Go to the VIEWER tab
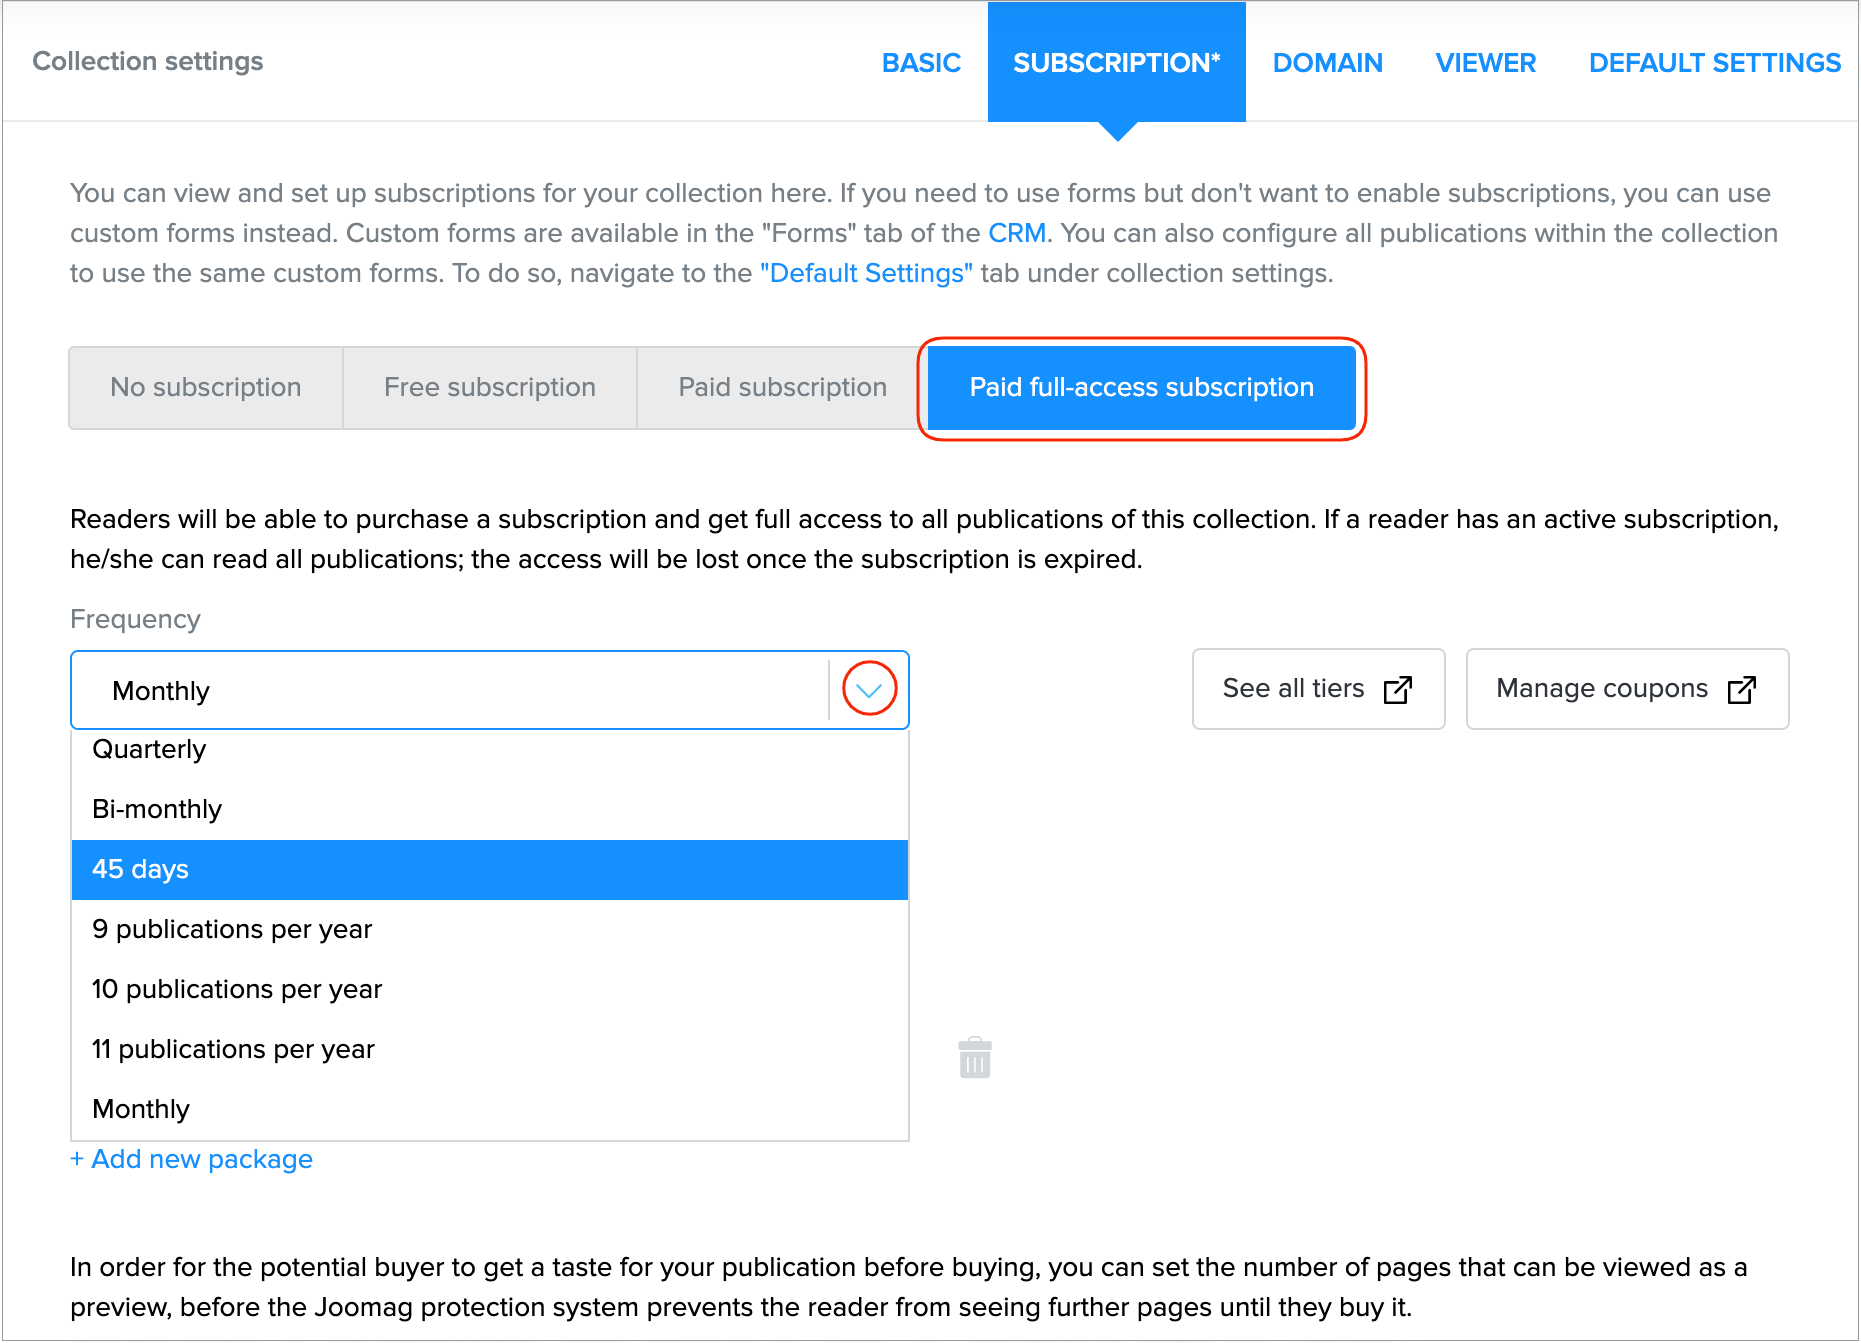The image size is (1861, 1343). [1485, 63]
